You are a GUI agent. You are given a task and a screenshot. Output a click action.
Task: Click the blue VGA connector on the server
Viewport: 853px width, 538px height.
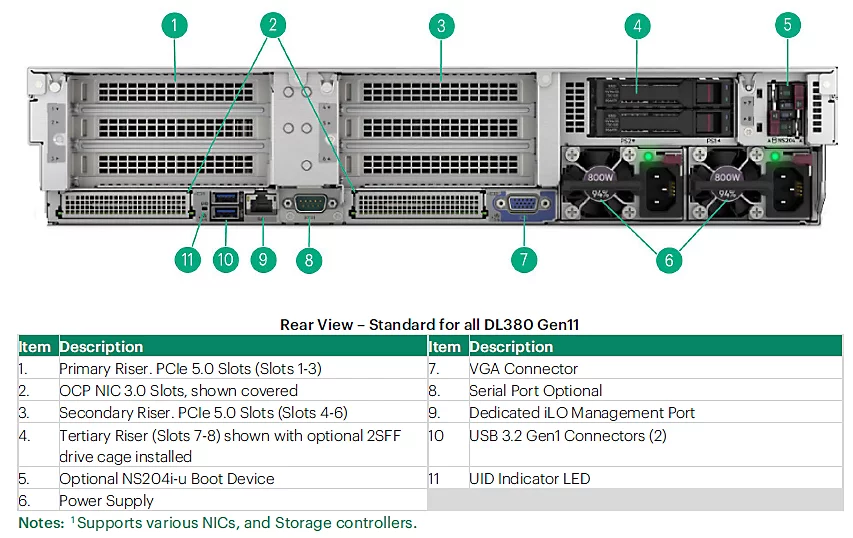(x=523, y=204)
